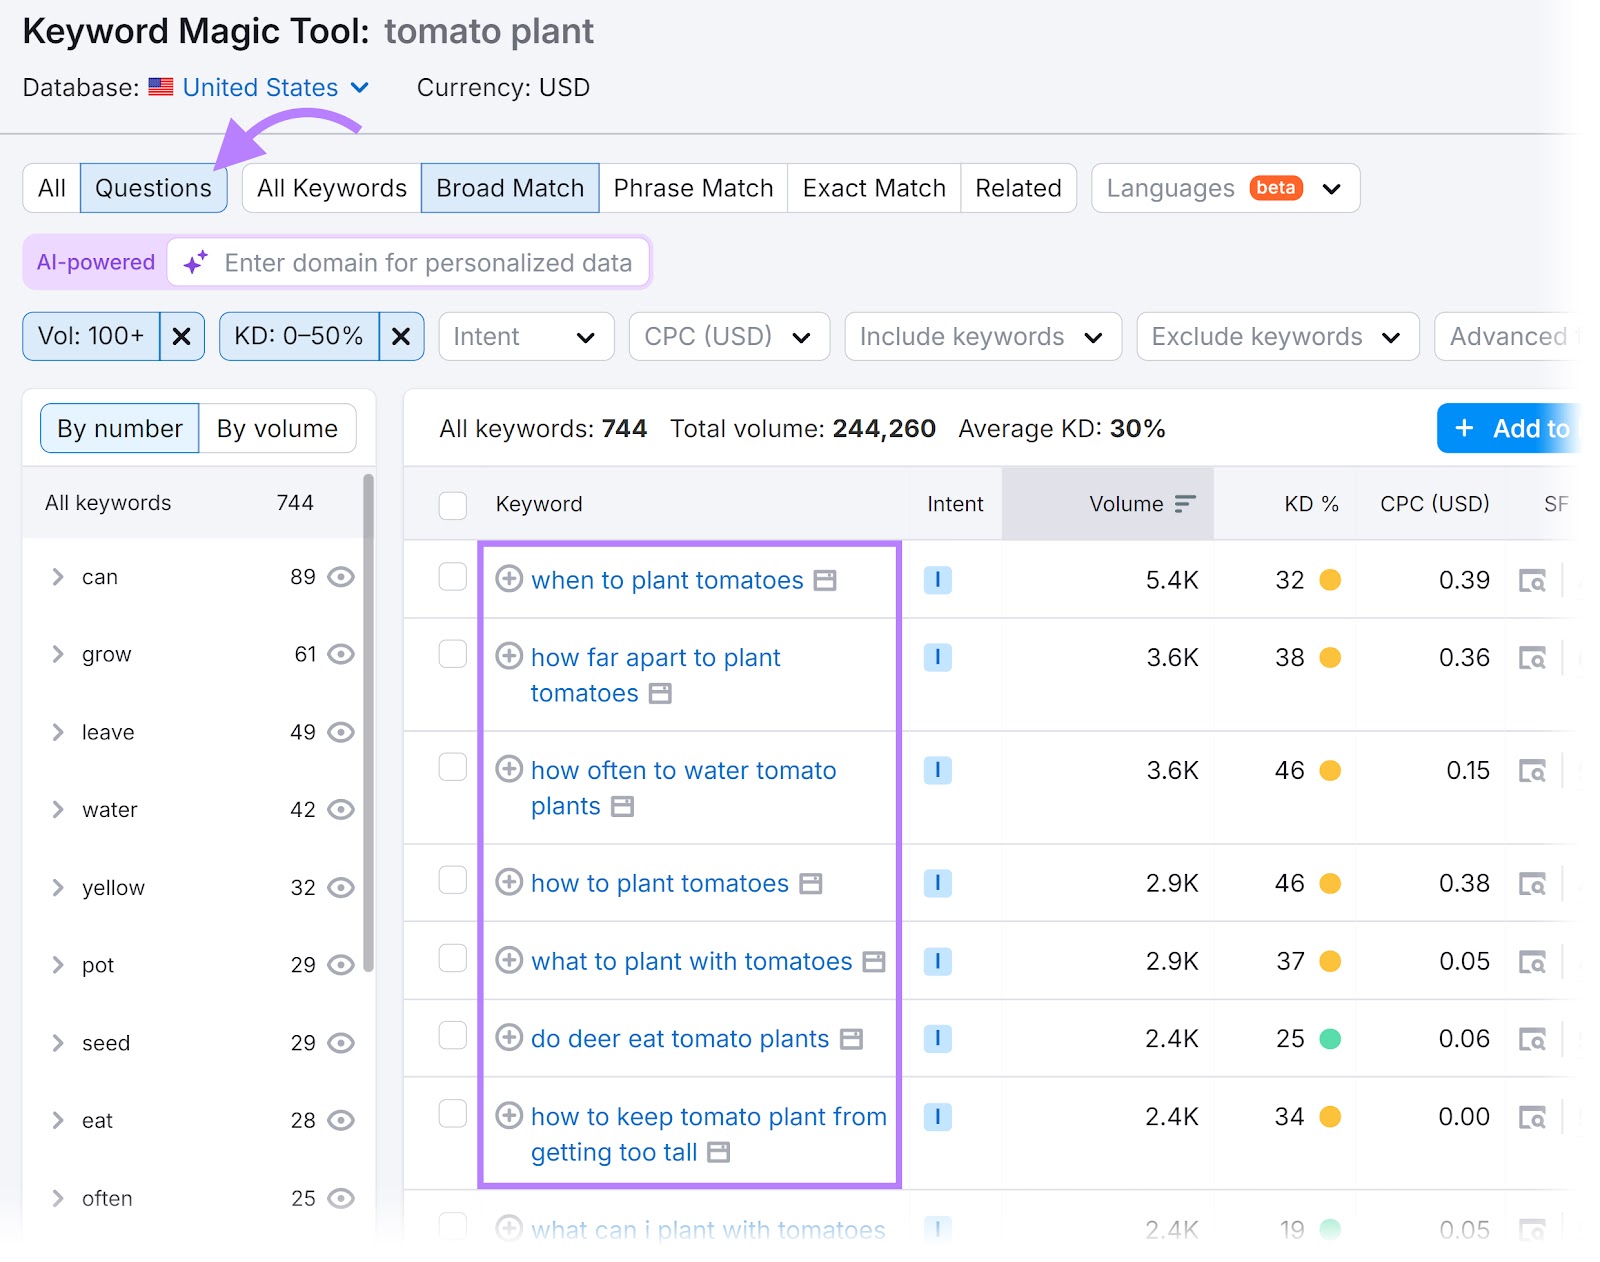Click the green KD dot for "do deer eat tomato plants"

coord(1330,1039)
